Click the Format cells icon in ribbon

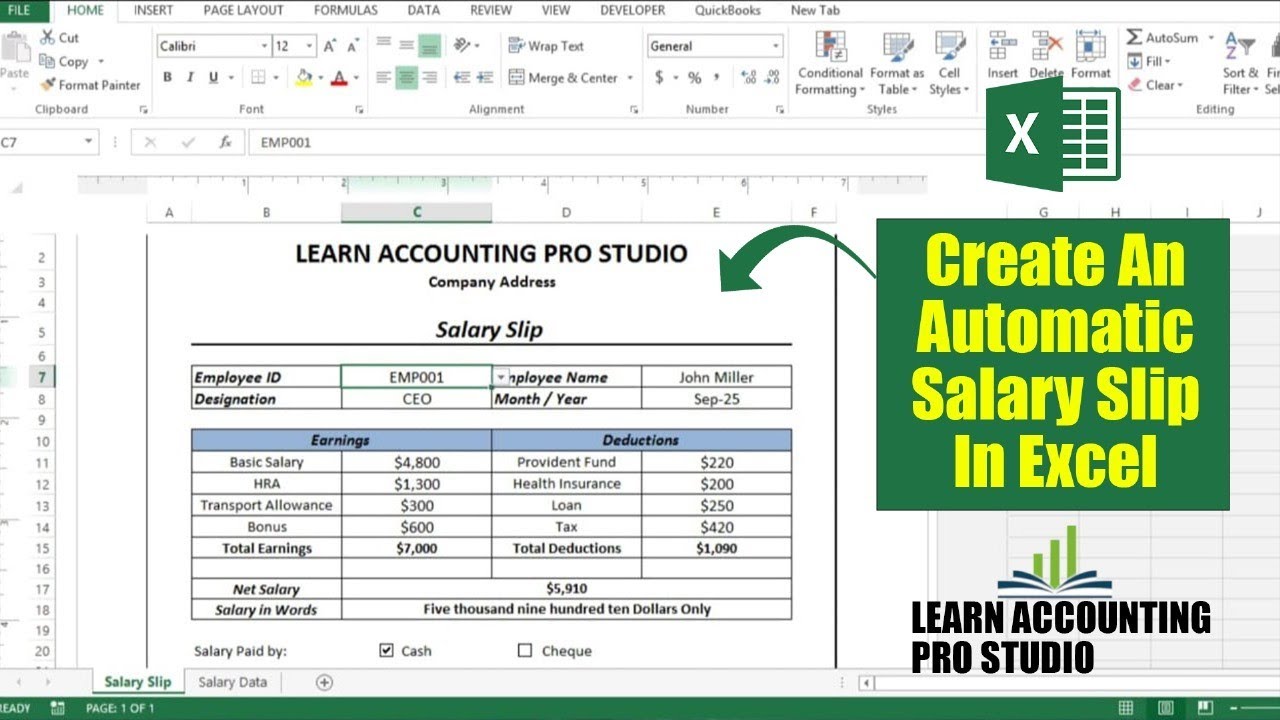point(1090,46)
